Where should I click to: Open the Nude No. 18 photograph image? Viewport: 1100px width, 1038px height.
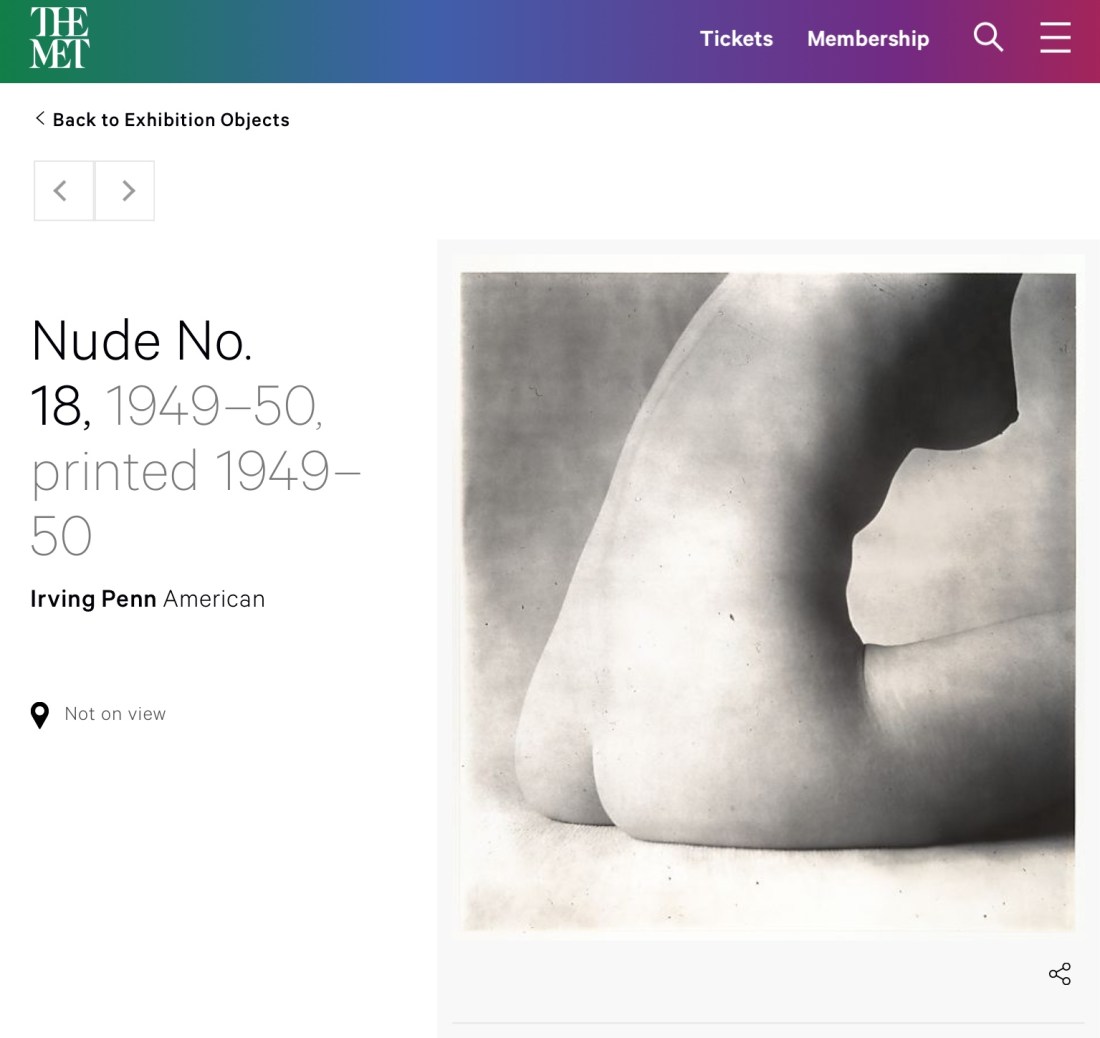click(x=767, y=600)
